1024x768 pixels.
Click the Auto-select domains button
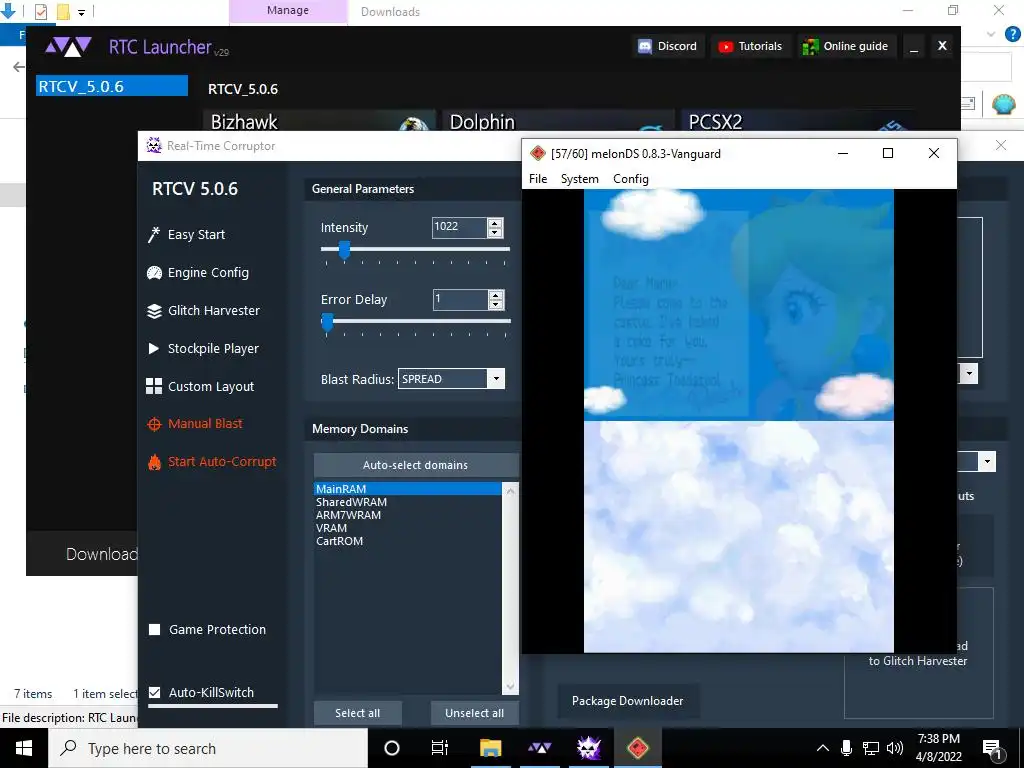(416, 465)
